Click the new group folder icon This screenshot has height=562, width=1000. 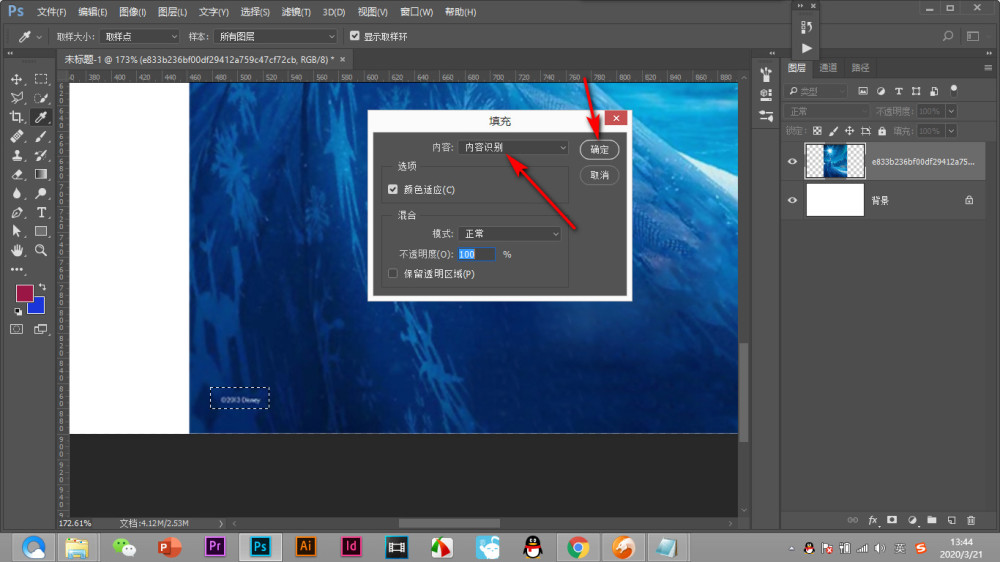pos(932,521)
